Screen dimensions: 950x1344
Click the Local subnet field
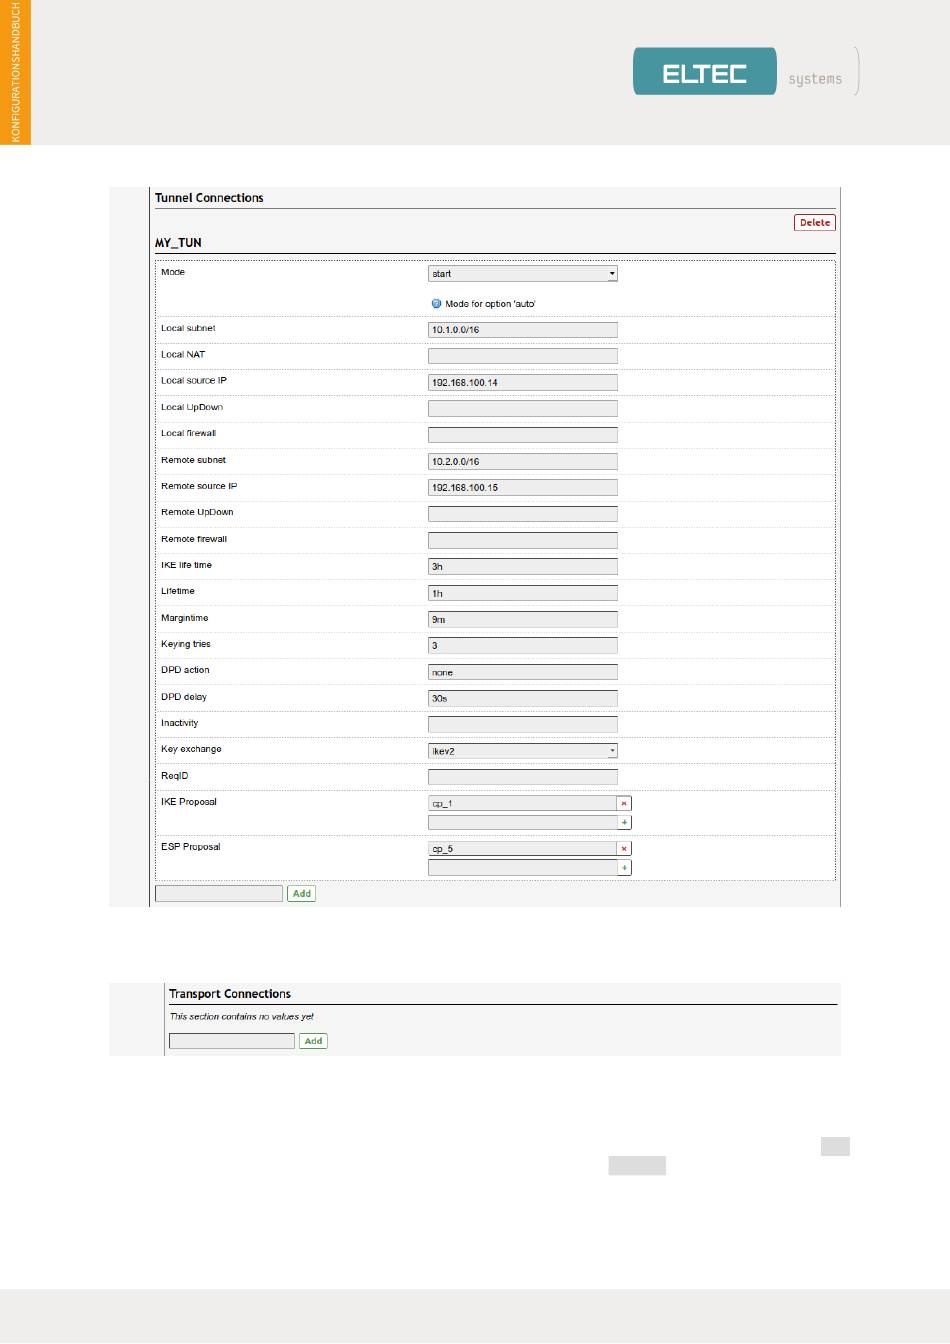522,330
